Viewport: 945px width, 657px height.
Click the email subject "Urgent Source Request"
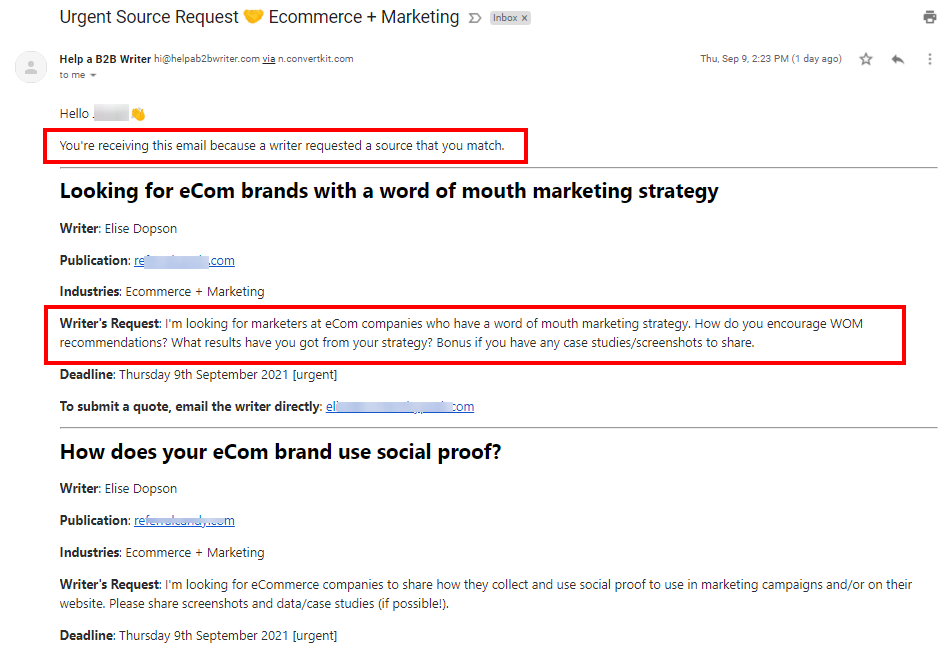149,17
